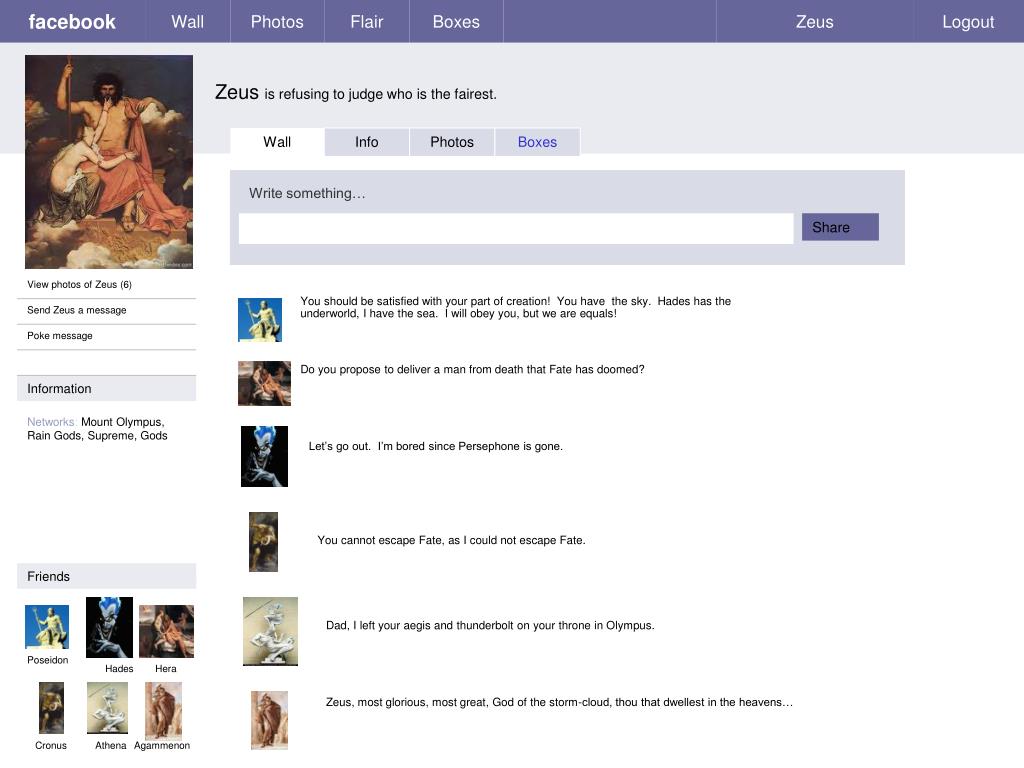Click the avatar beside the 'Let's go out' post
This screenshot has width=1024, height=768.
click(264, 456)
